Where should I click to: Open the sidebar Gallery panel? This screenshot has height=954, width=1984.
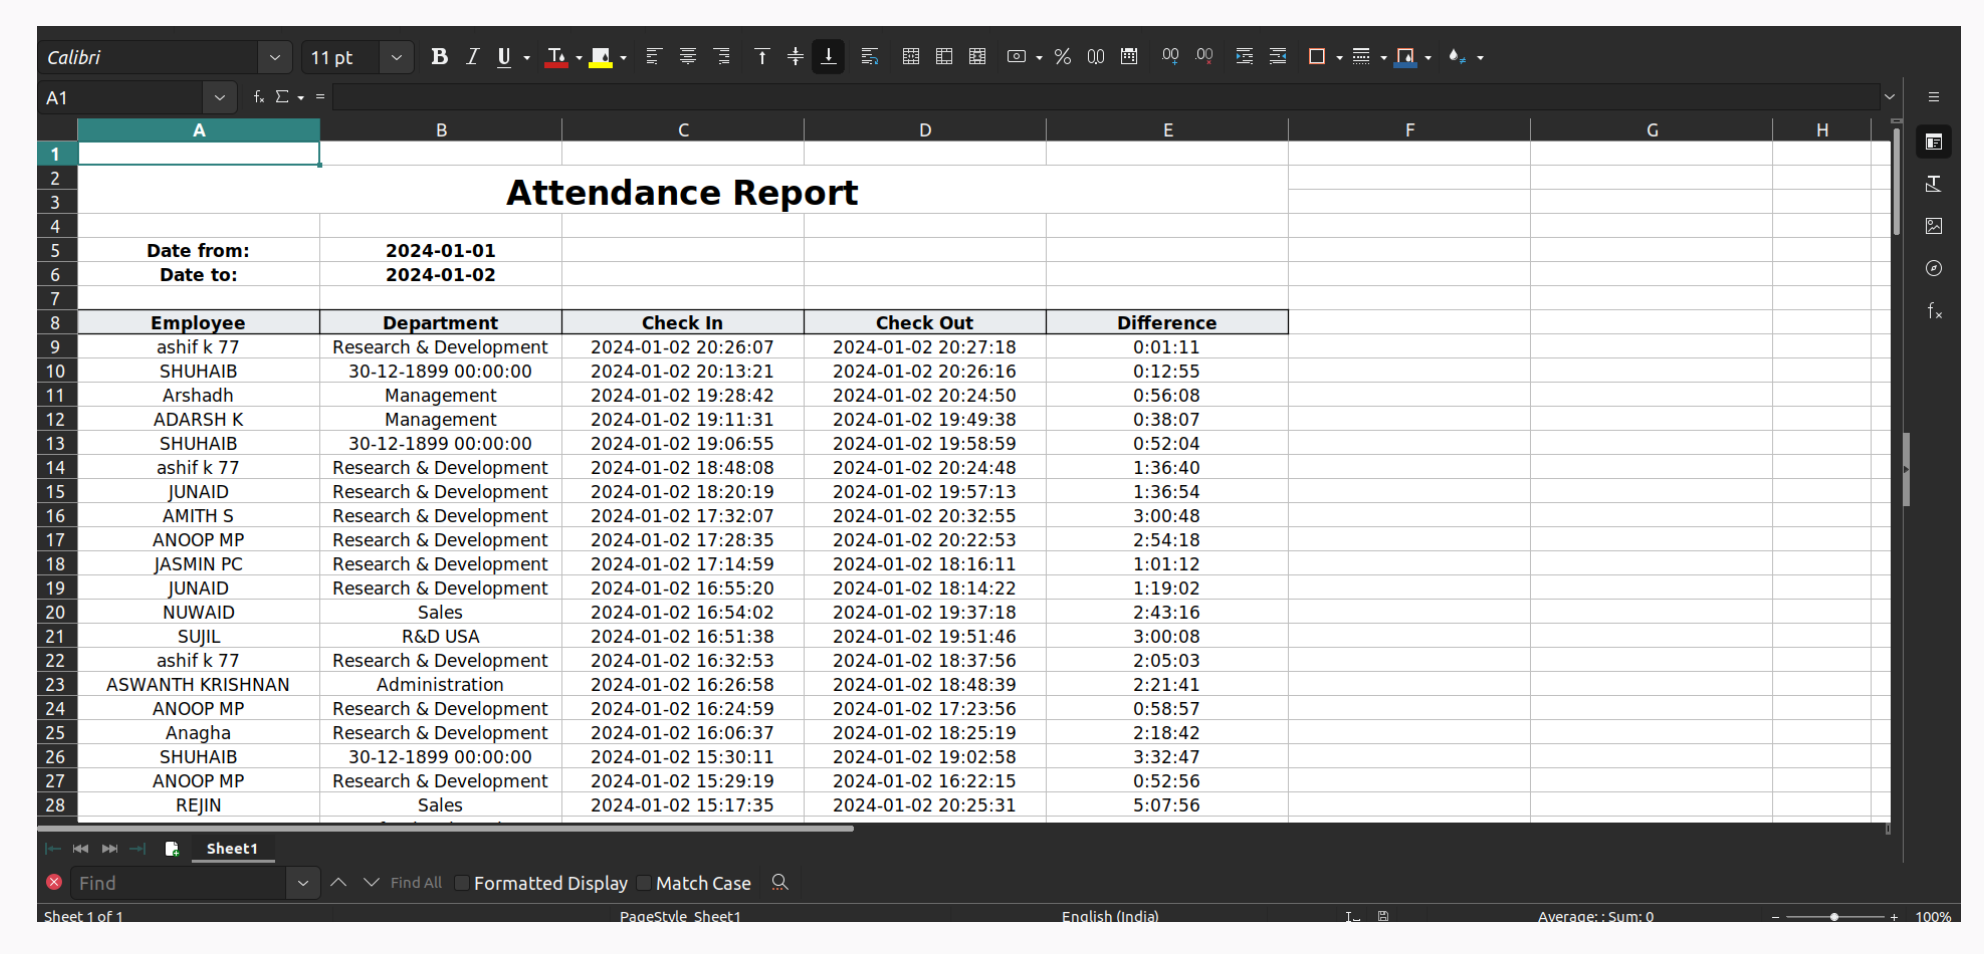pos(1934,226)
